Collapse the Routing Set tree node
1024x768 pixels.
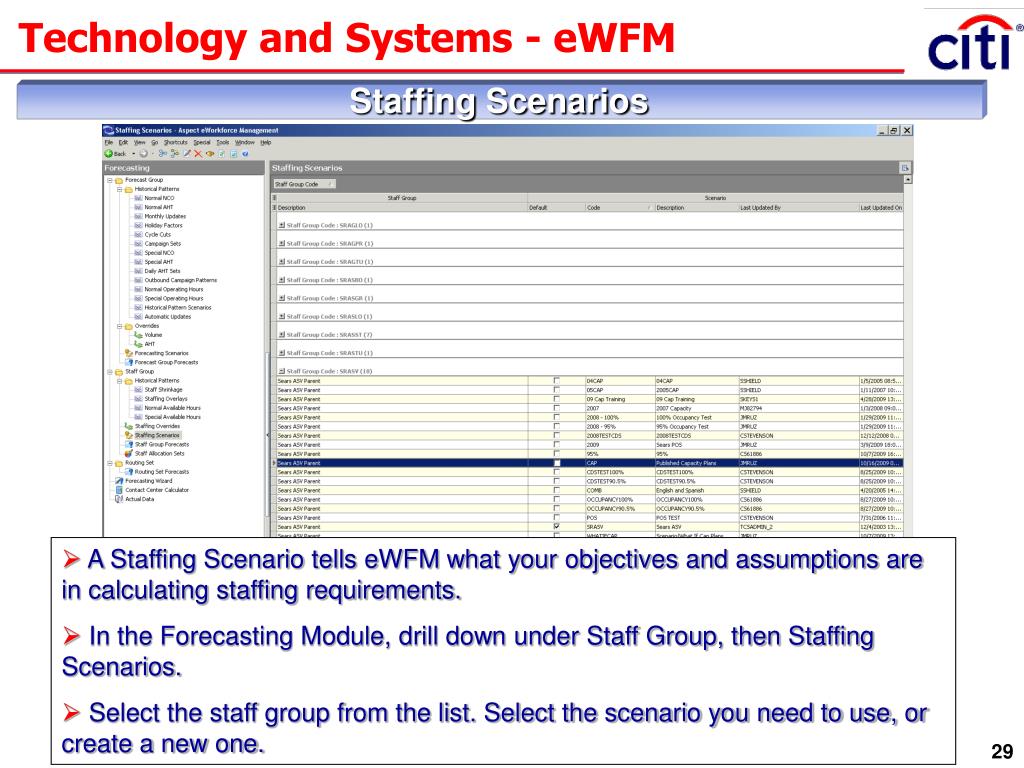[110, 463]
